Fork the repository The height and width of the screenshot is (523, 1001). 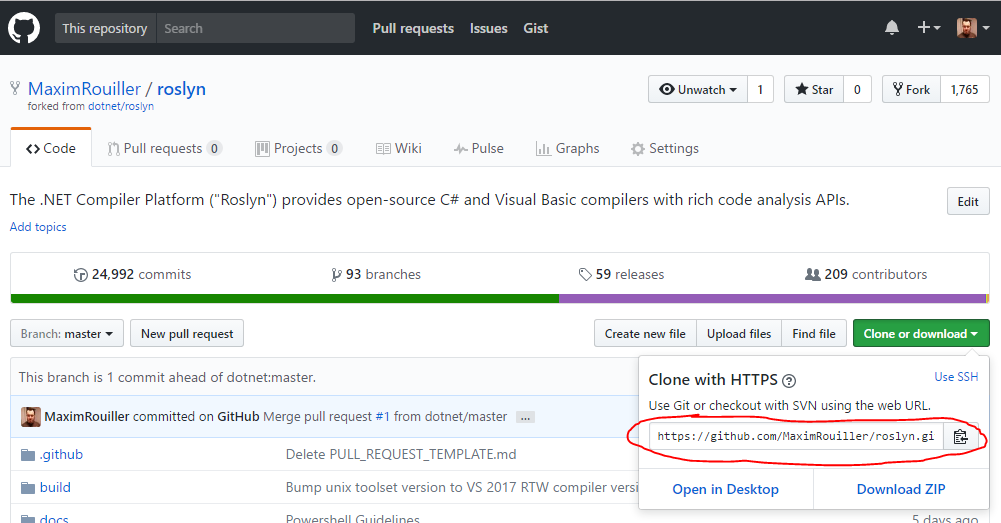pos(911,89)
